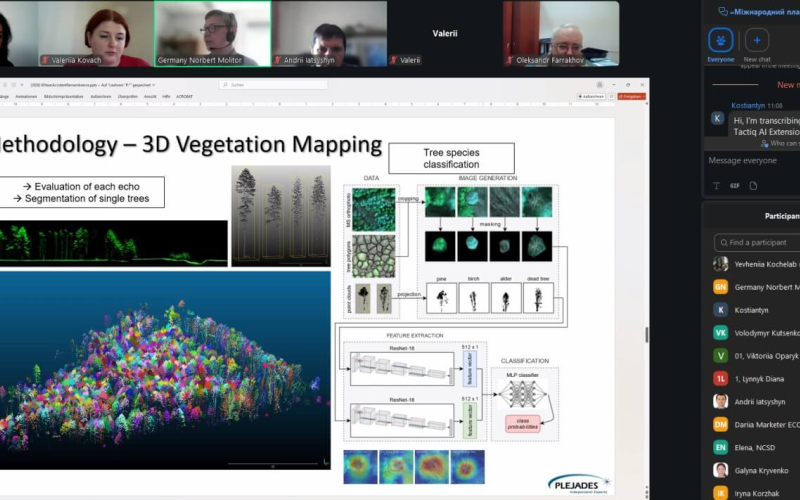The image size is (800, 500).
Task: Open the ACROBAT ribbon tab
Action: [x=184, y=96]
